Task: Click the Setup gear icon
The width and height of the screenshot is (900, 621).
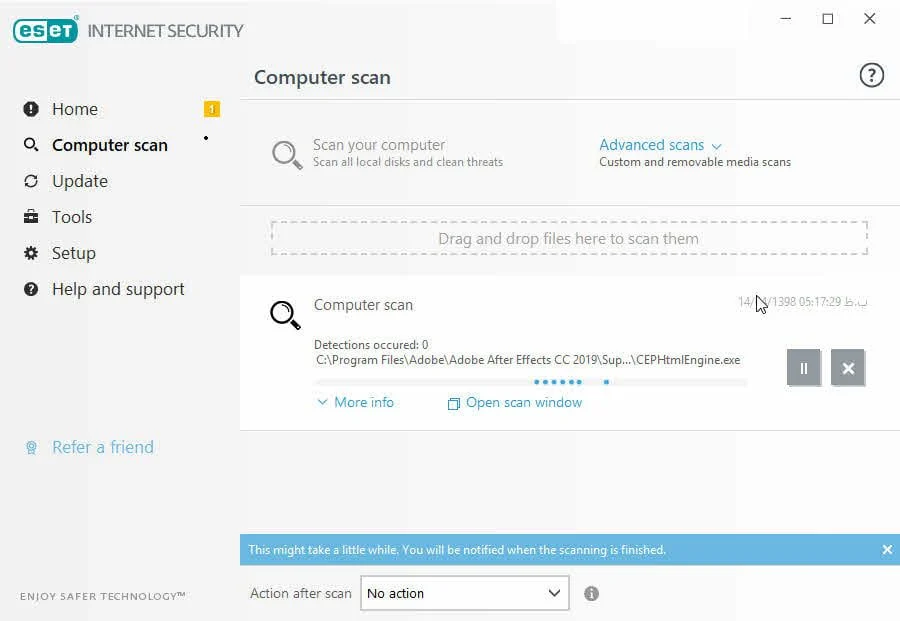Action: 31,253
